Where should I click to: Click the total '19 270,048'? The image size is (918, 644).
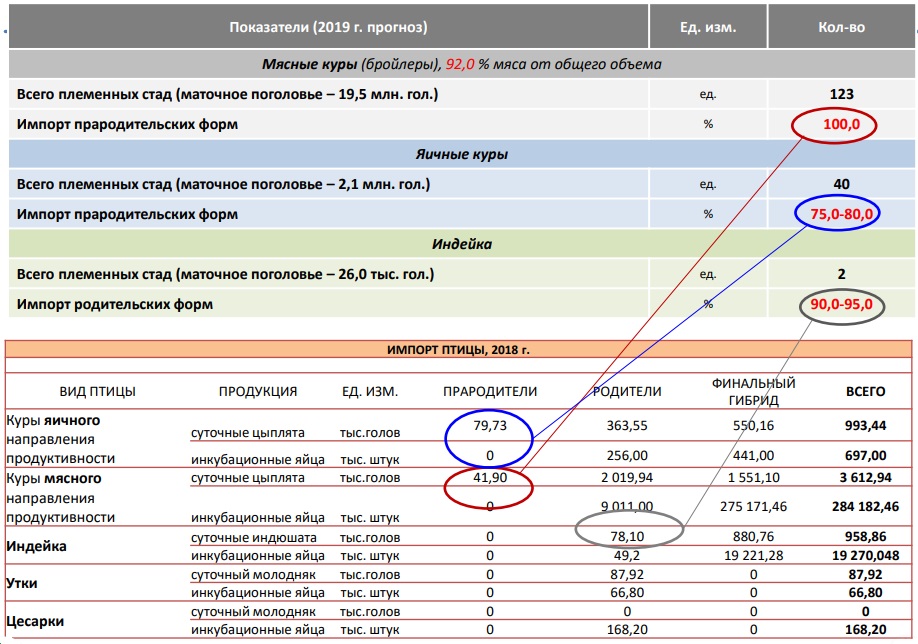click(865, 555)
